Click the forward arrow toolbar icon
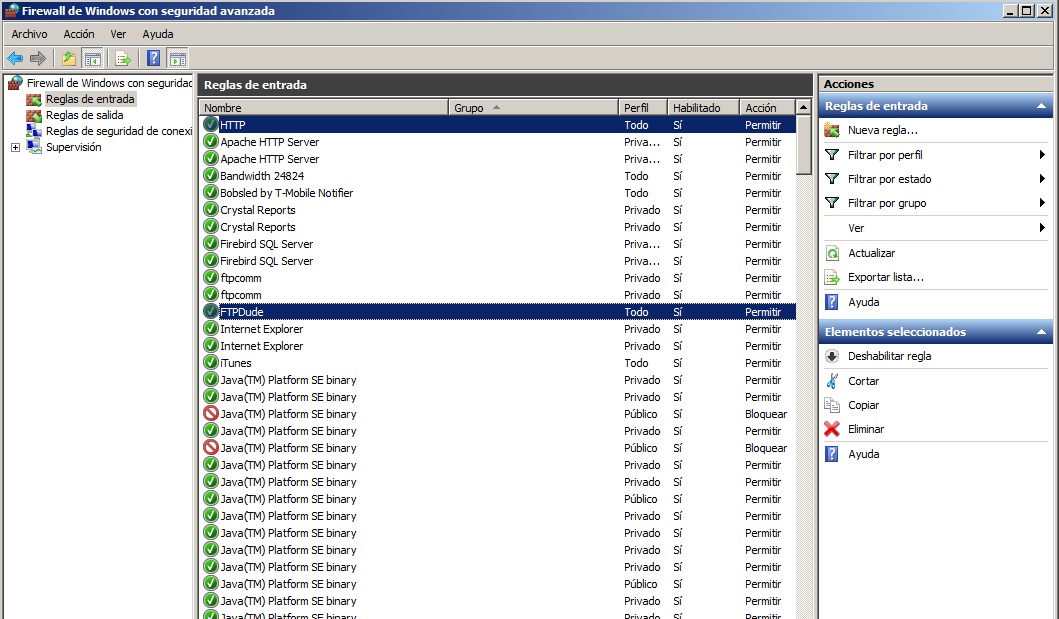This screenshot has width=1059, height=619. pos(38,59)
